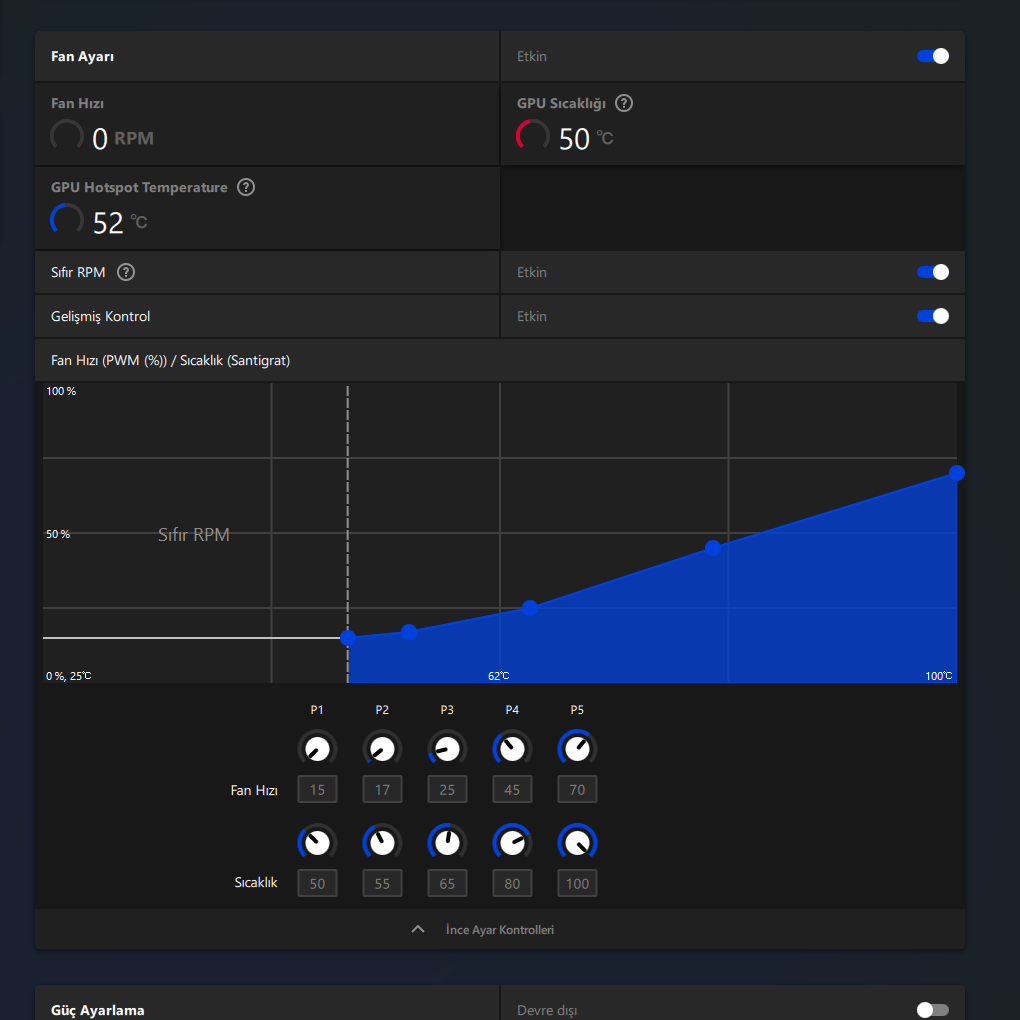Enable the Güç Ayarlama switch
The height and width of the screenshot is (1020, 1020).
932,1010
